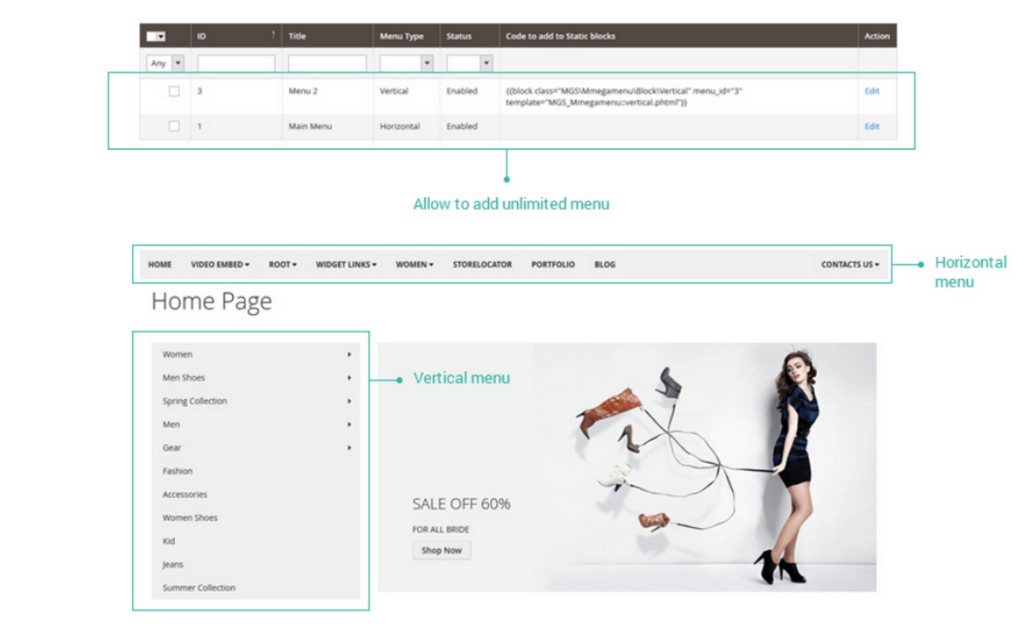Viewport: 1024px width, 632px height.
Task: Click the Shop Now button
Action: click(x=441, y=550)
